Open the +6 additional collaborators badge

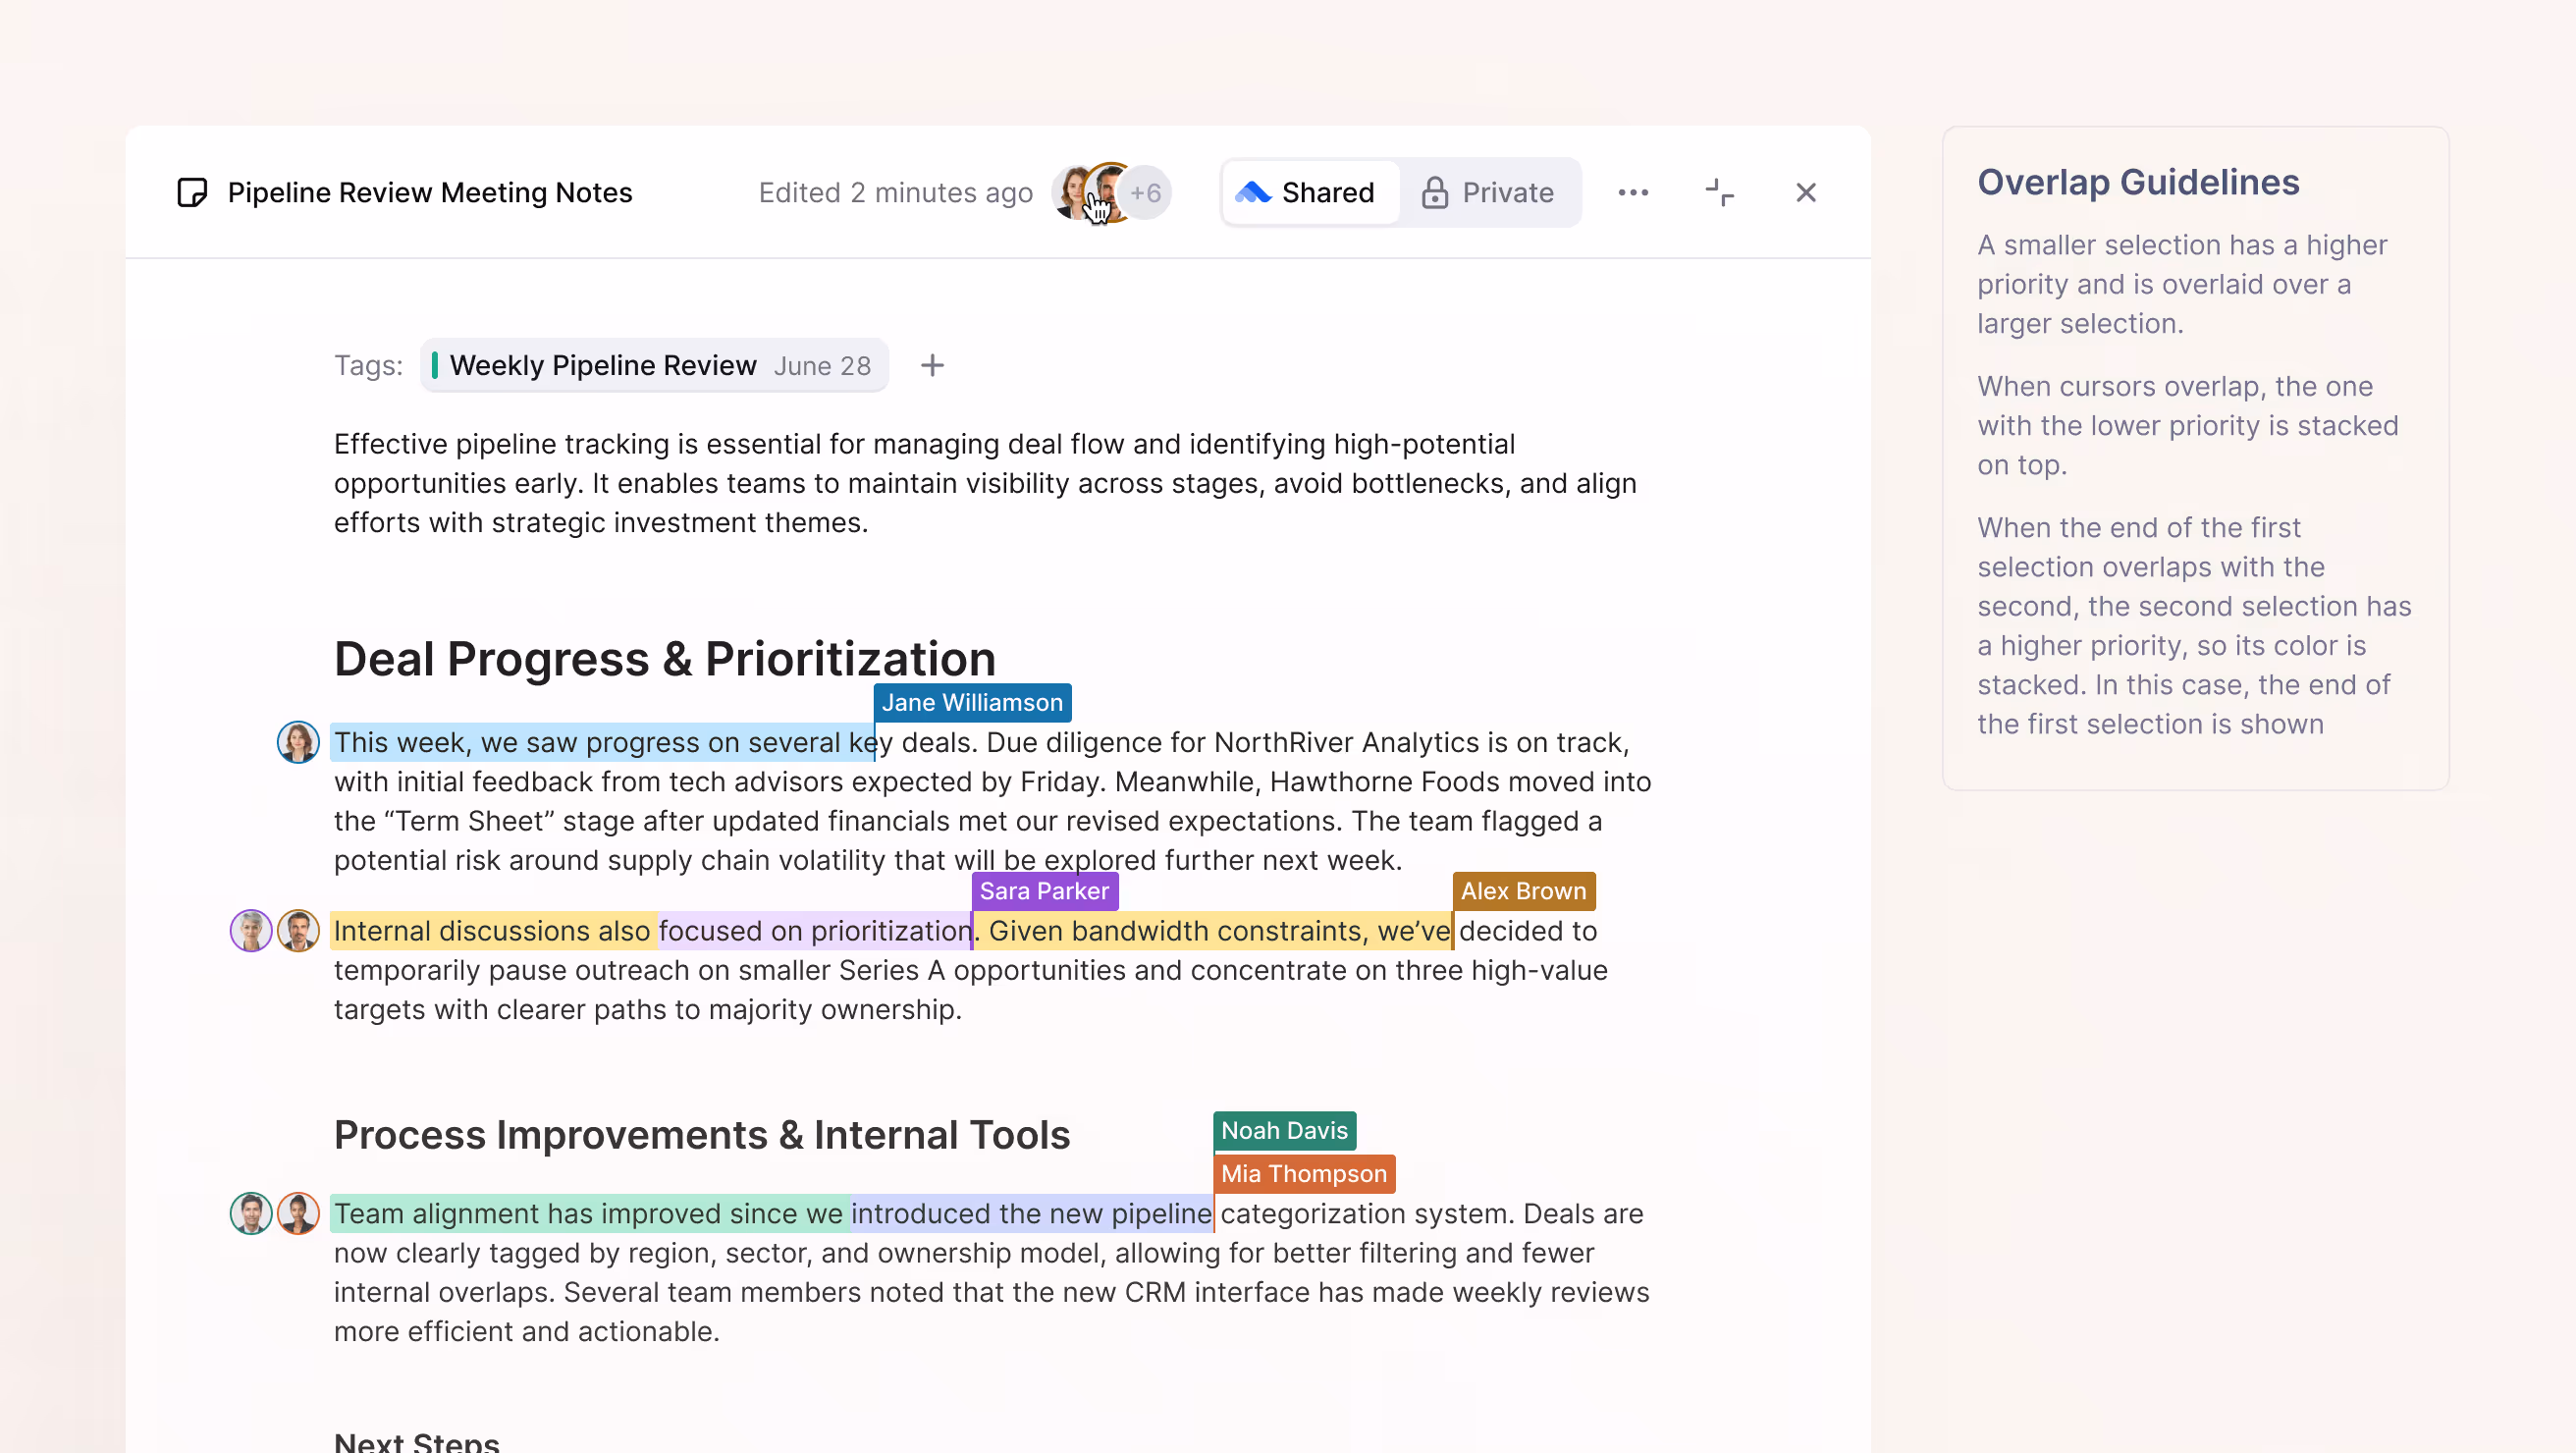click(x=1146, y=192)
